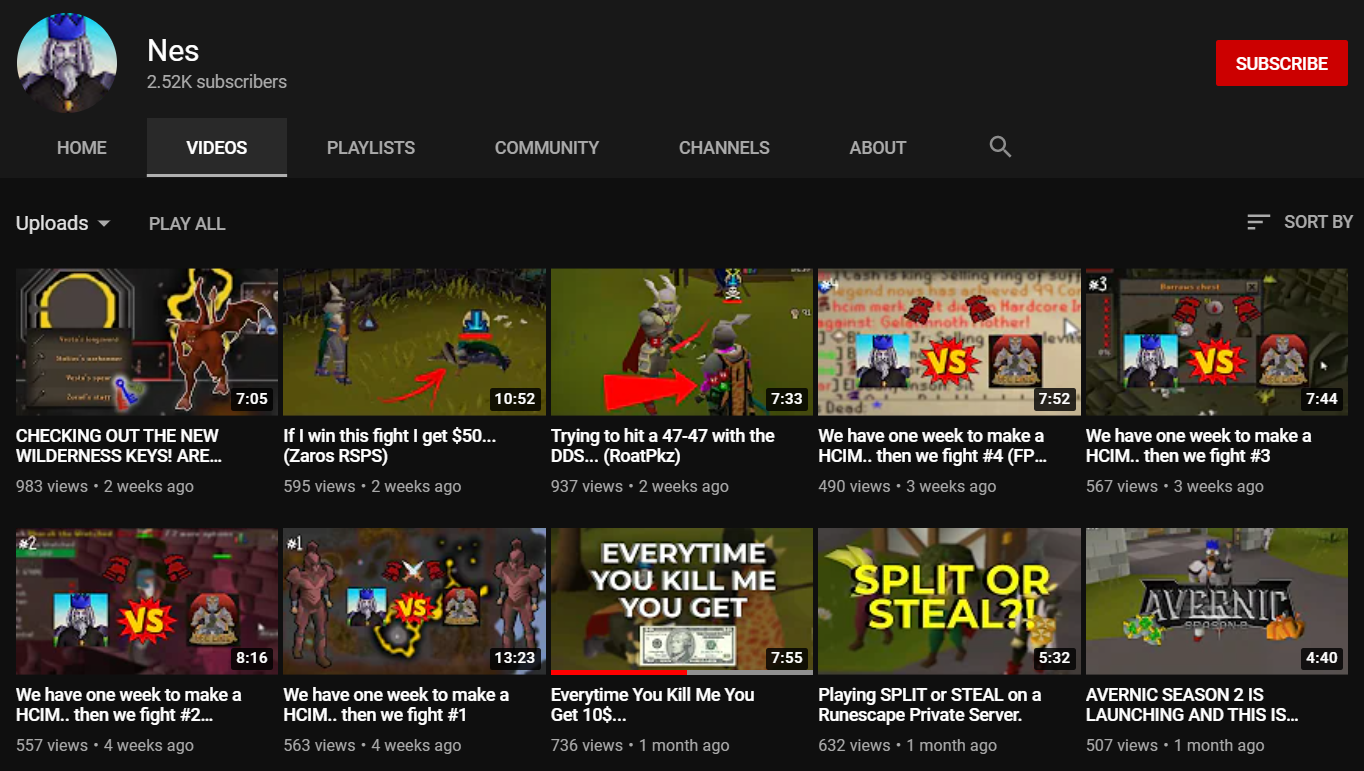This screenshot has height=771, width=1364.
Task: Select the Videos tab
Action: point(217,148)
